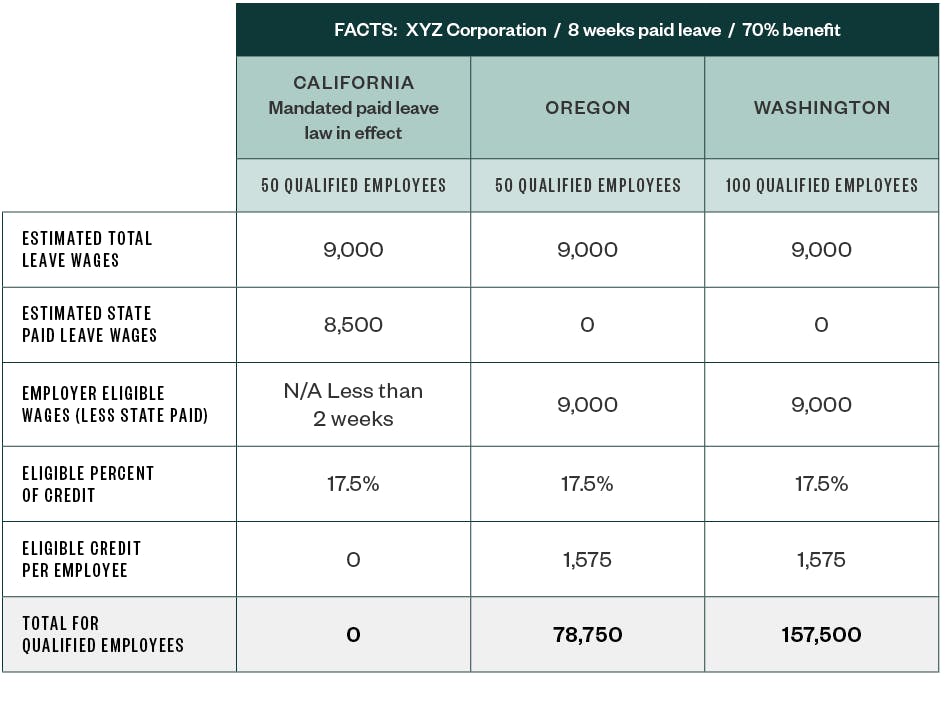Click Washington's 1,575 credit per employee cell

821,559
